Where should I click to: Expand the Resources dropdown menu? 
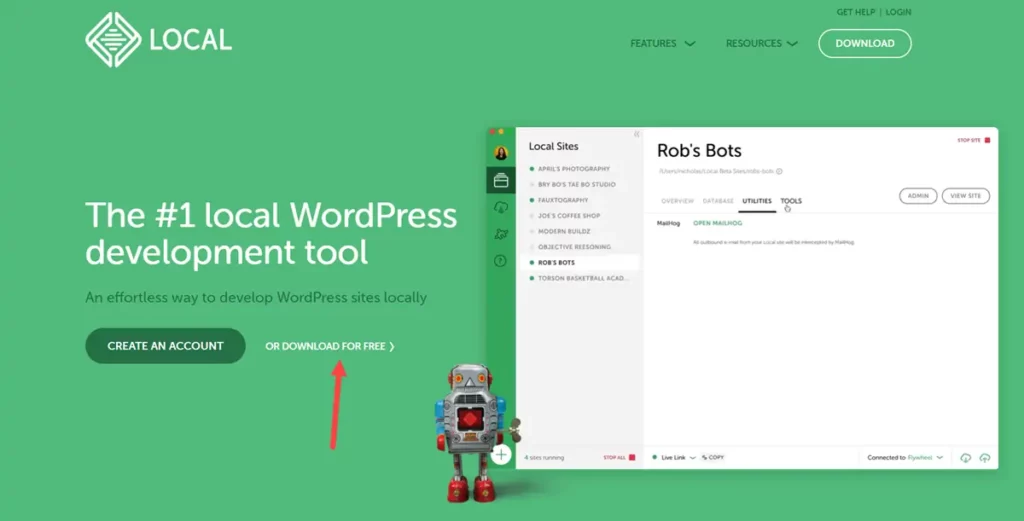[761, 44]
